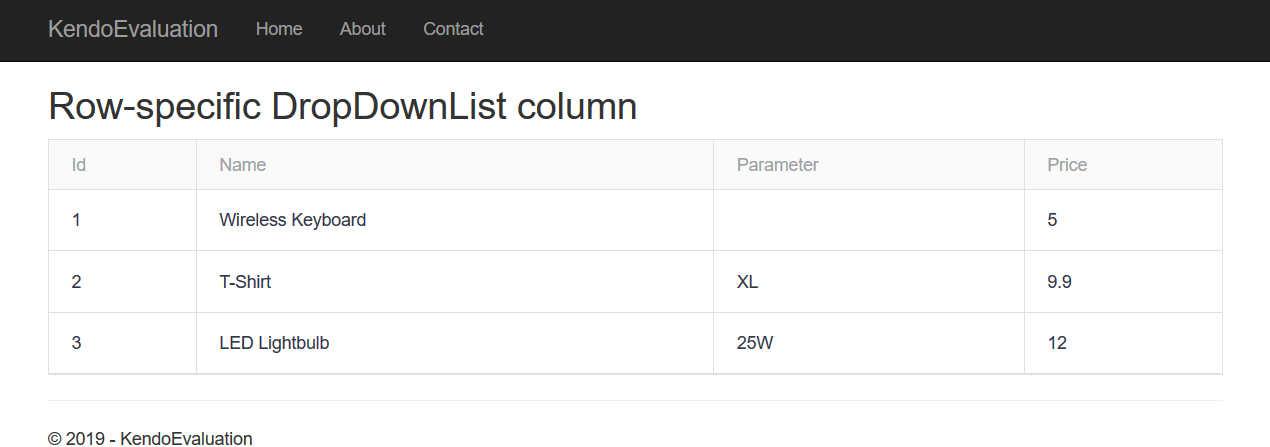Open the Contact page link
1270x447 pixels.
click(x=453, y=29)
